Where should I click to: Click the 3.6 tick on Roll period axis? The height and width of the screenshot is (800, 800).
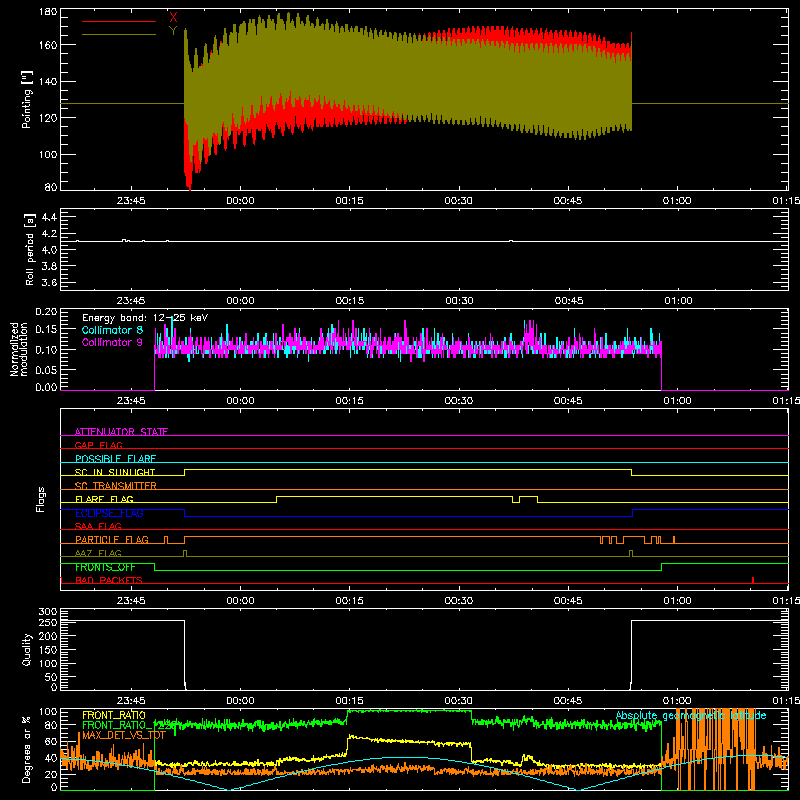[49, 282]
